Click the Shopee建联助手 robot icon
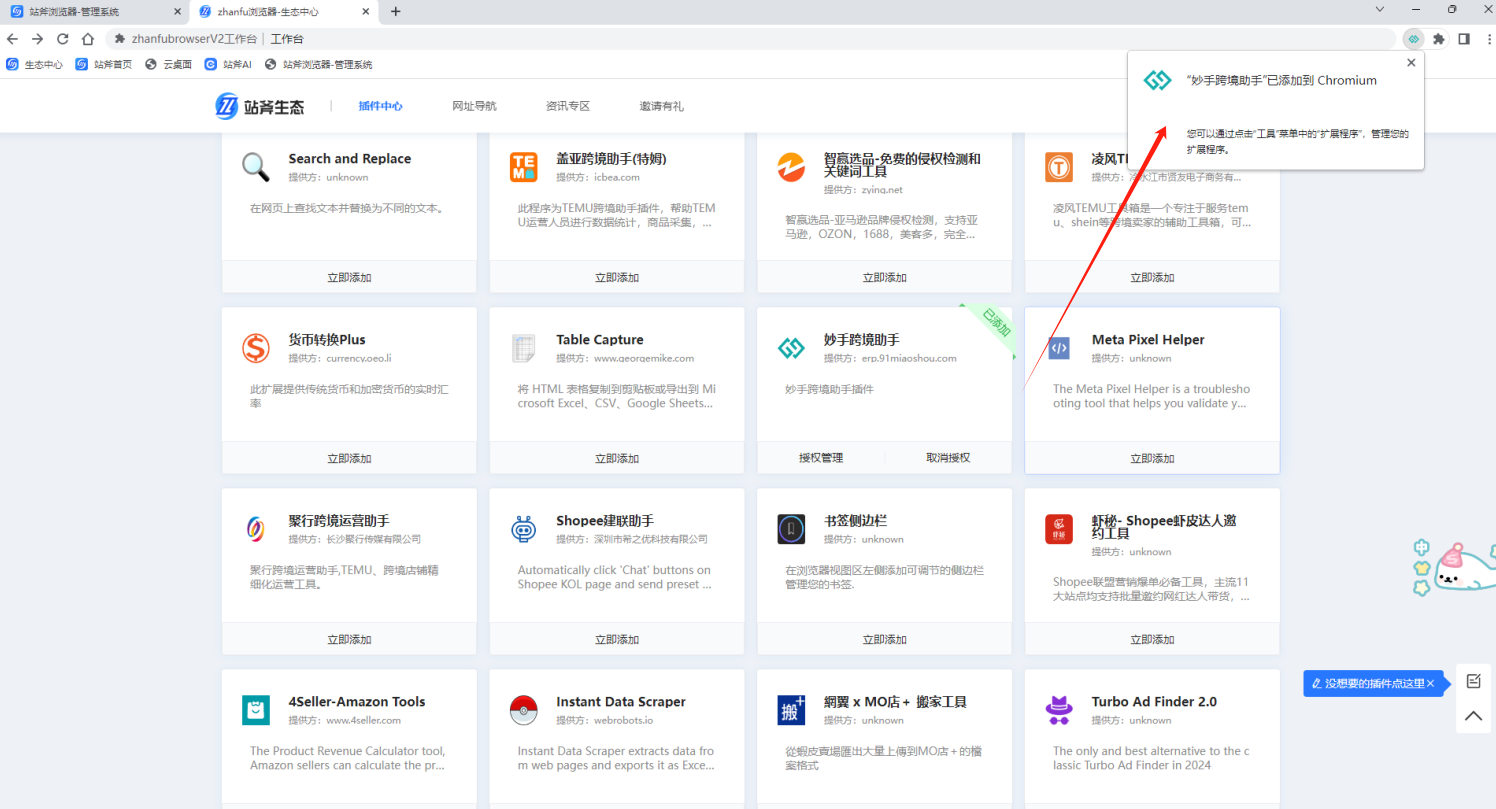 (524, 529)
